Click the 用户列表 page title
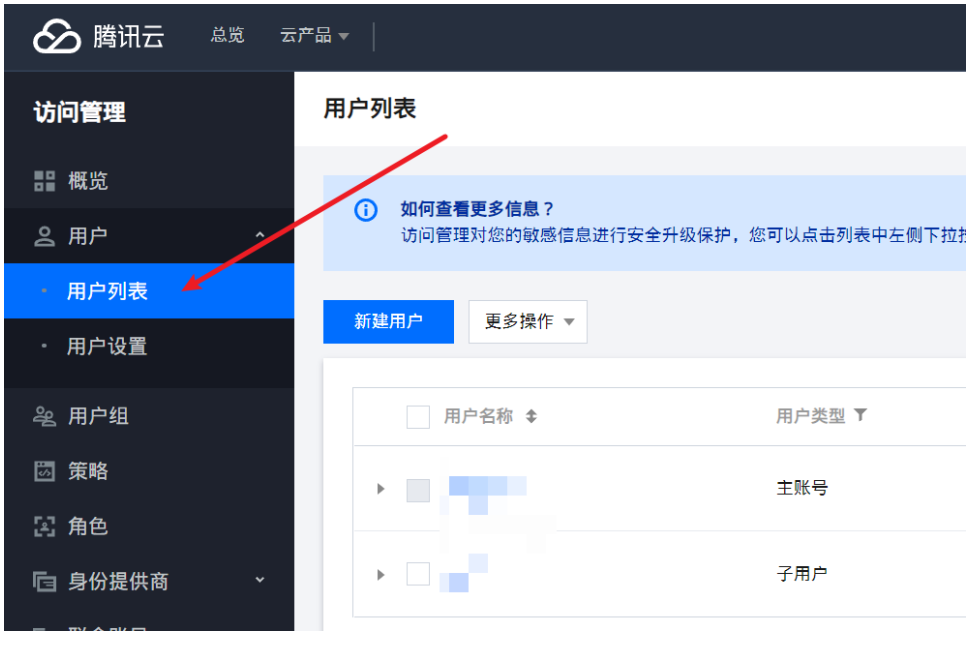Image resolution: width=976 pixels, height=659 pixels. [370, 109]
